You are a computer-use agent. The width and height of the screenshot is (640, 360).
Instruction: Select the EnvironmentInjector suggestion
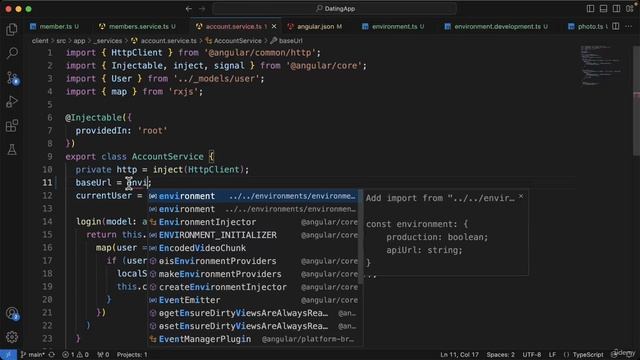point(253,222)
